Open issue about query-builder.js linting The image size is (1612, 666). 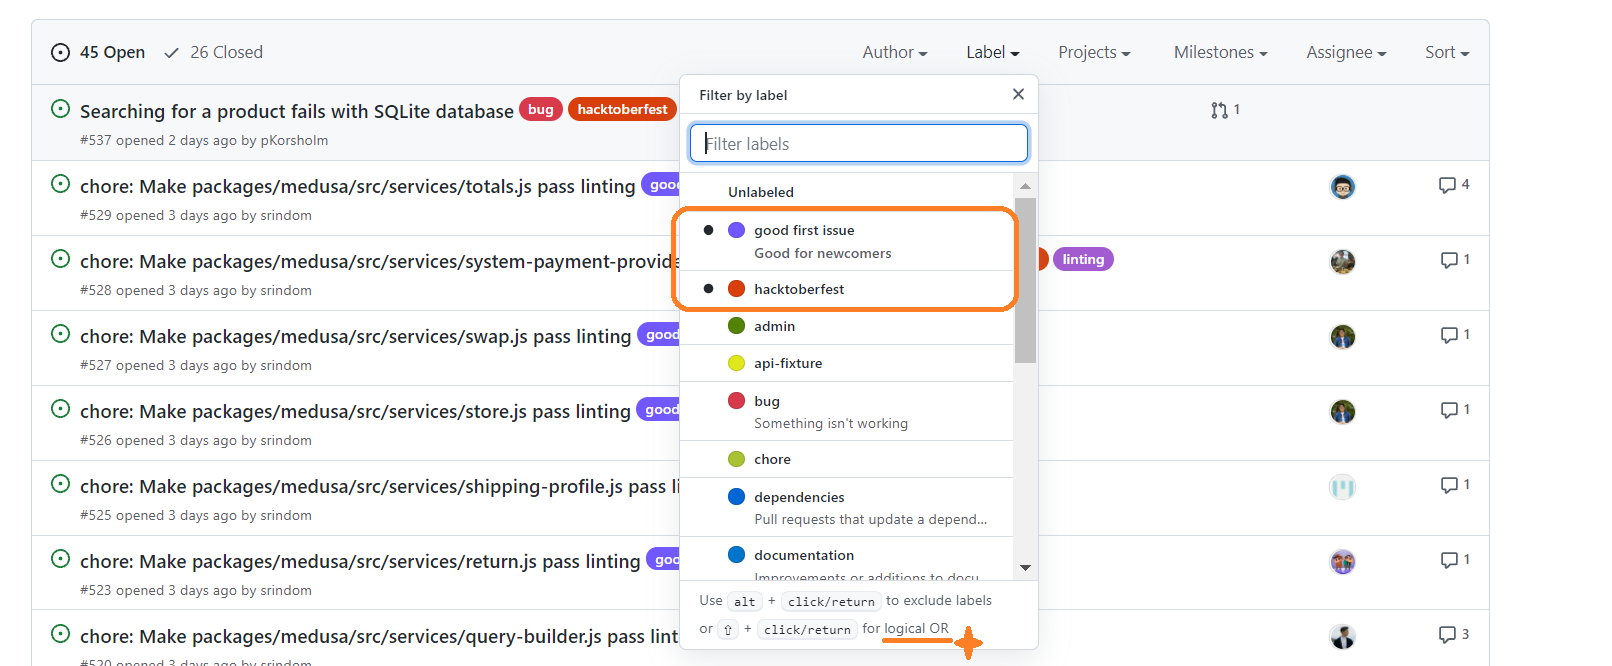pos(379,636)
